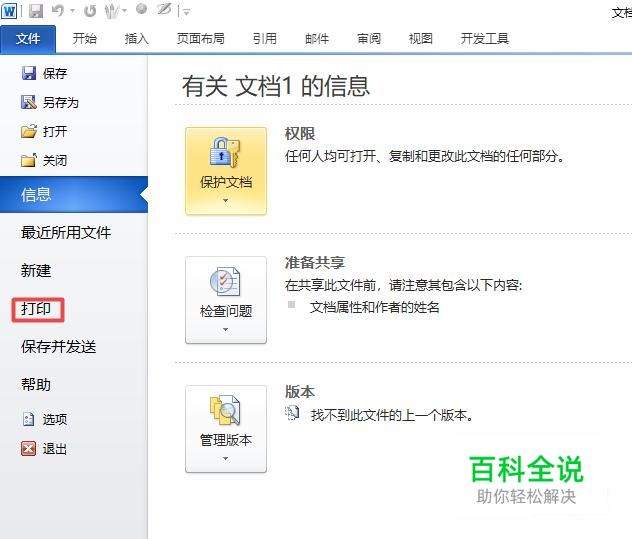Click the checklist icon on 检查问题

[x=225, y=281]
